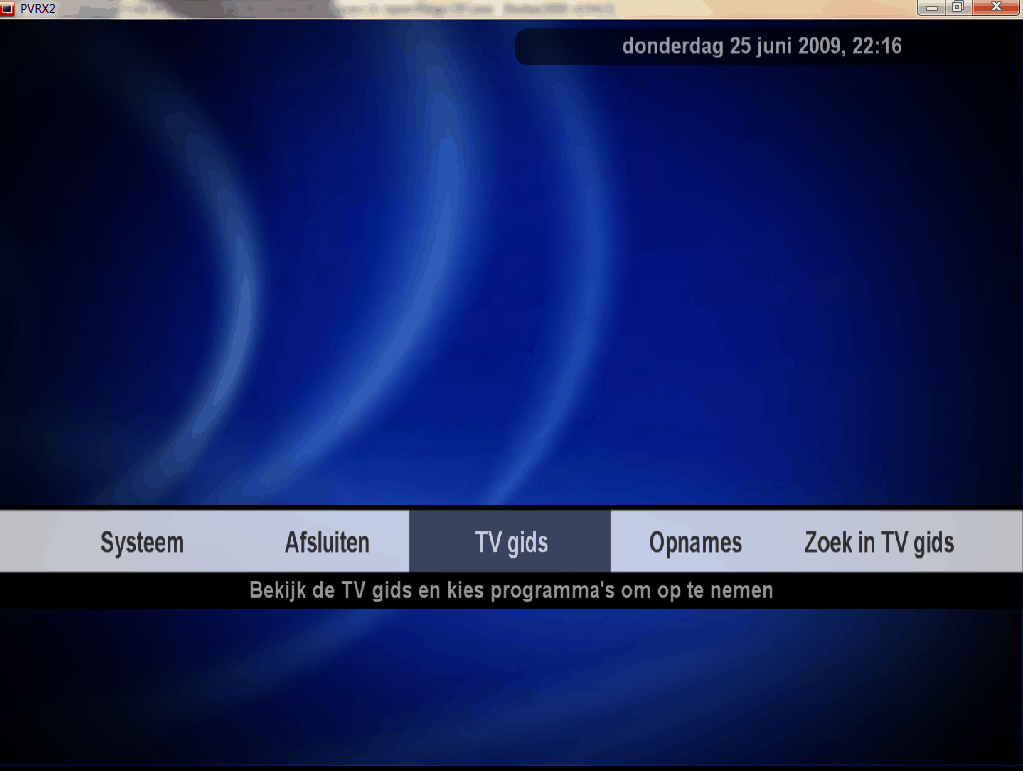The image size is (1023, 771).
Task: Click the dark background area below the description bar
Action: pyautogui.click(x=510, y=690)
